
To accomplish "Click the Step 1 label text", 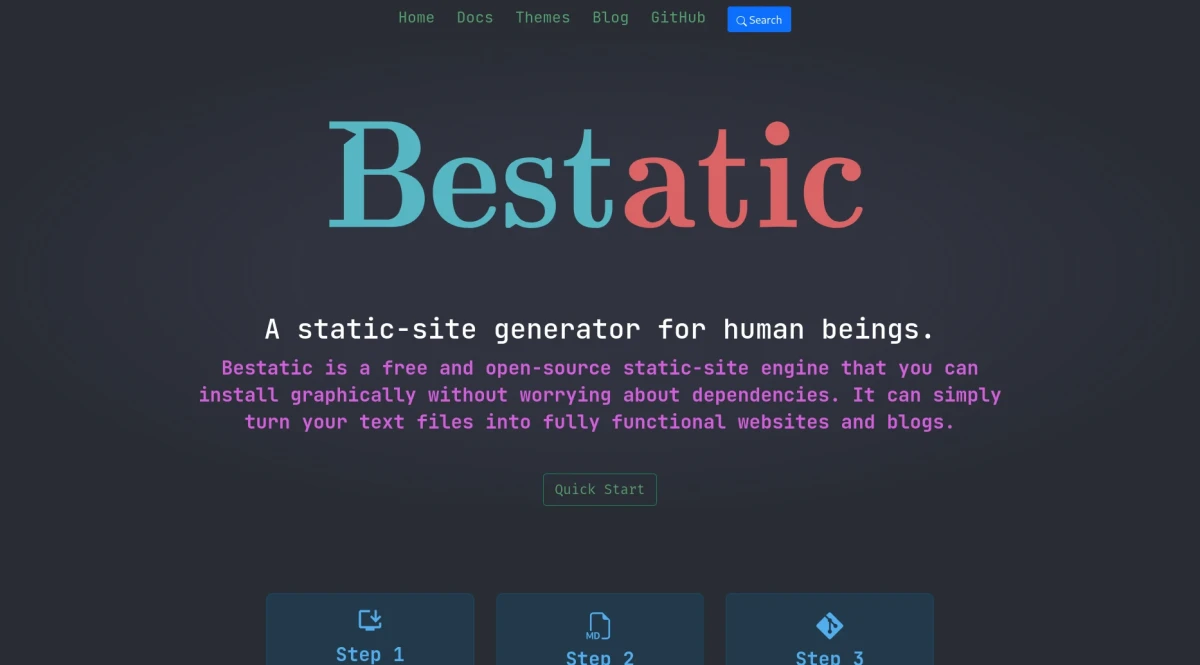I will (x=370, y=654).
